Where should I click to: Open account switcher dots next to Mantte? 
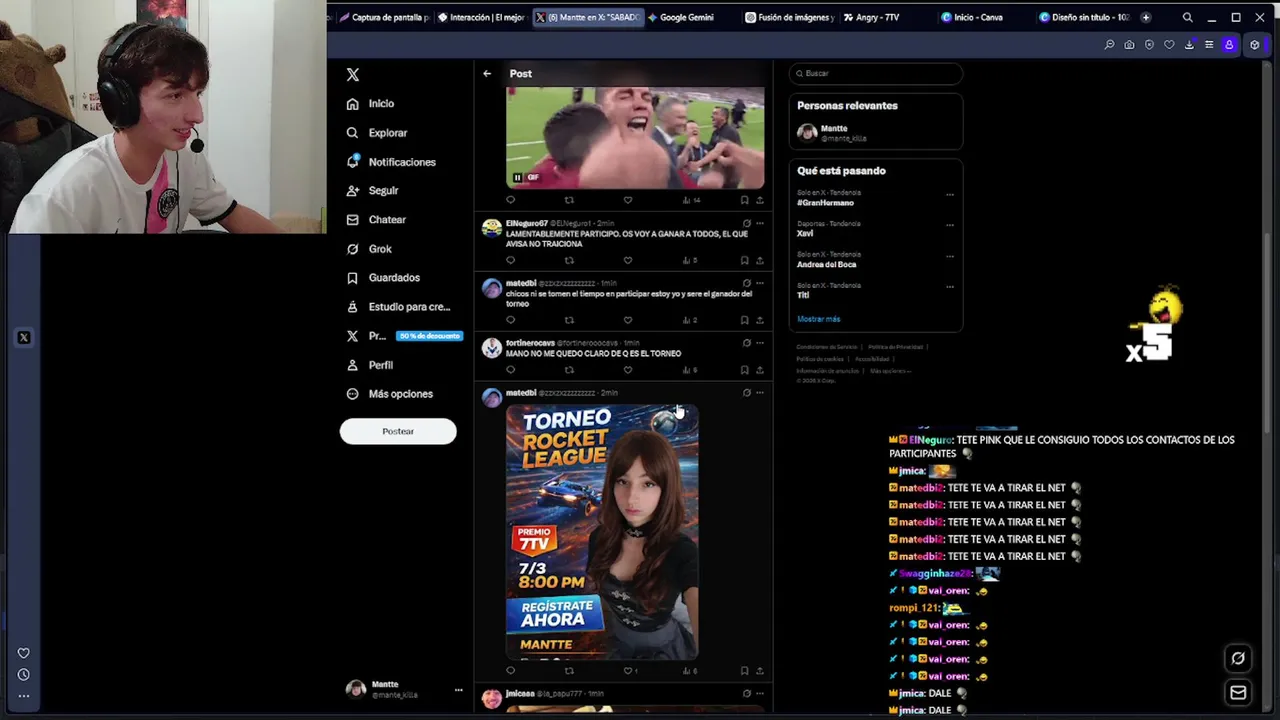pyautogui.click(x=459, y=689)
